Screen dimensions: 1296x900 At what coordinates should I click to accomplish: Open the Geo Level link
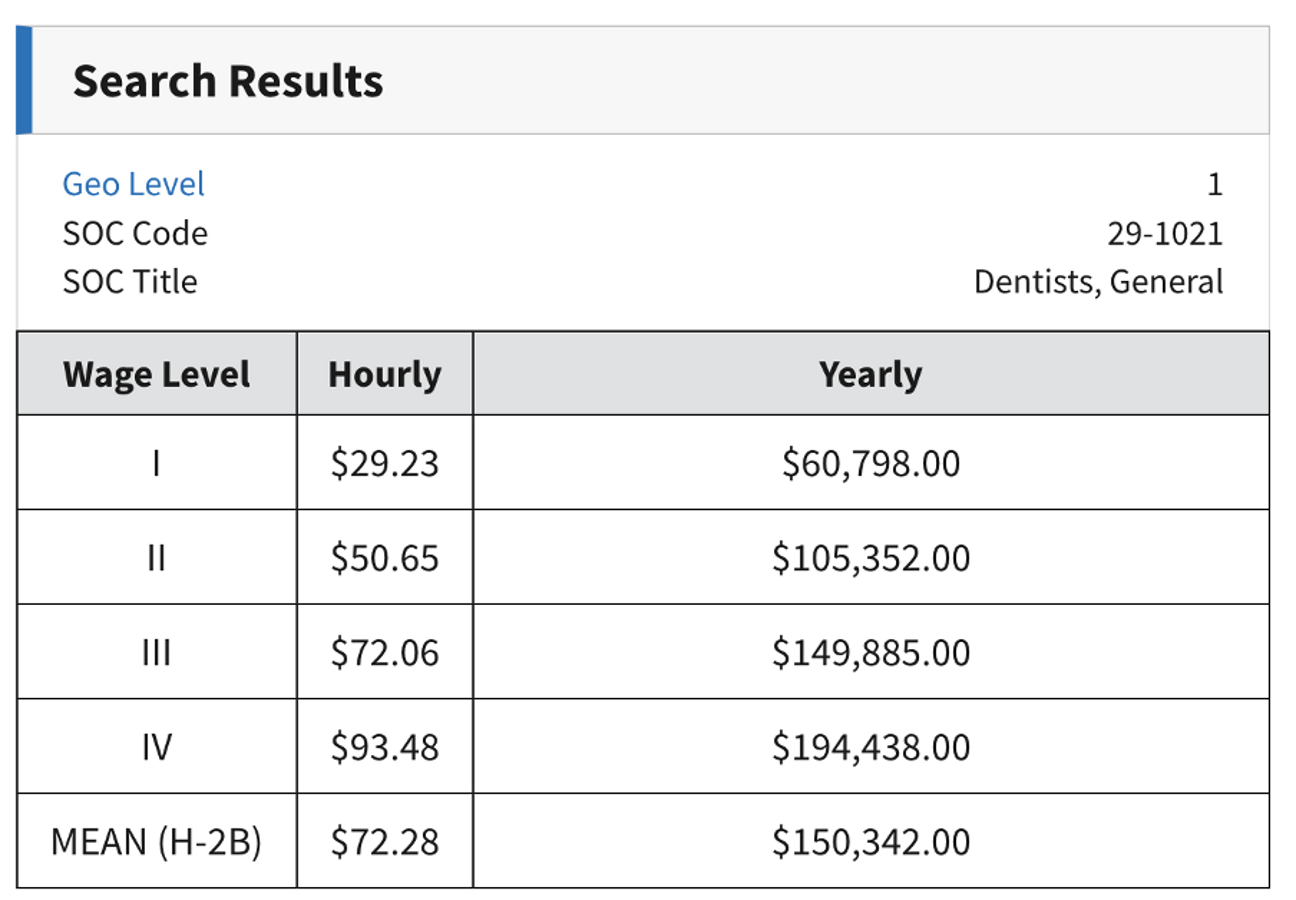click(133, 184)
